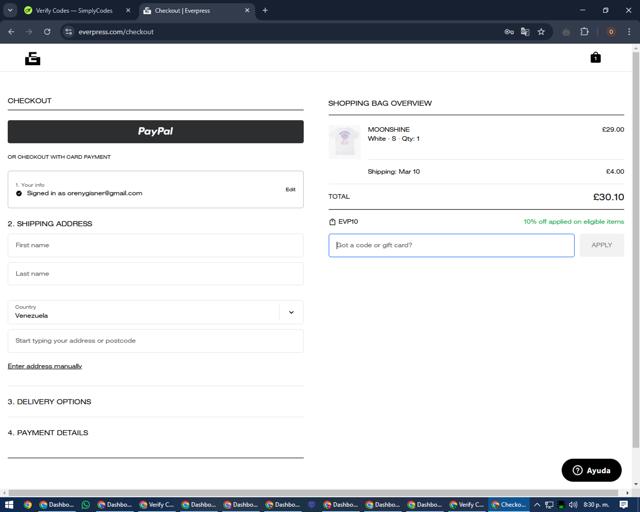The image size is (640, 512).
Task: Open saved passwords key icon
Action: (x=509, y=32)
